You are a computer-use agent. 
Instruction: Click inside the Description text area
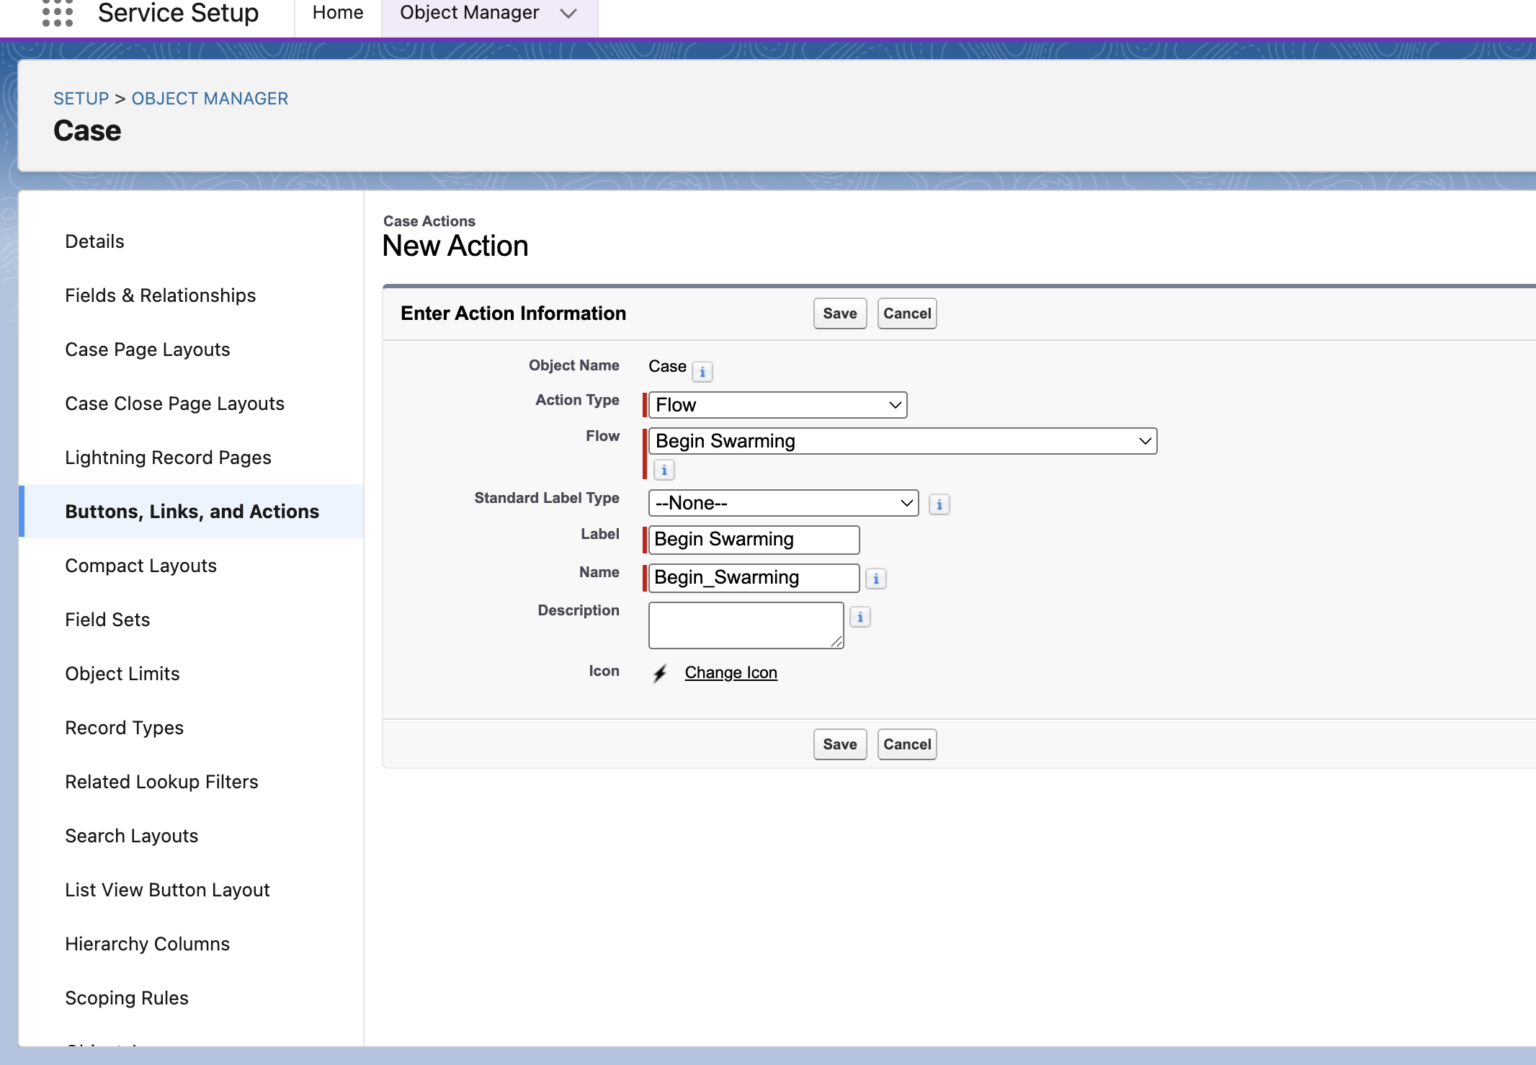click(x=746, y=624)
